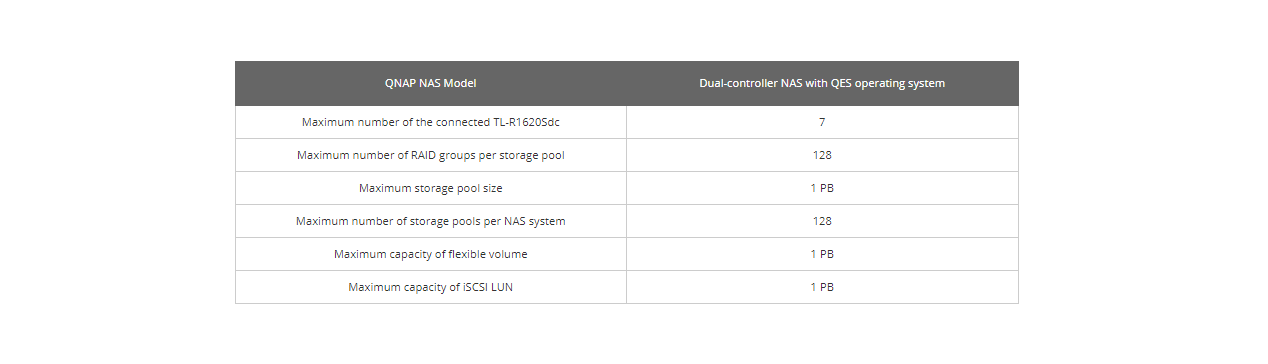Select the 1 PB iSCSI LUN value

(x=822, y=287)
